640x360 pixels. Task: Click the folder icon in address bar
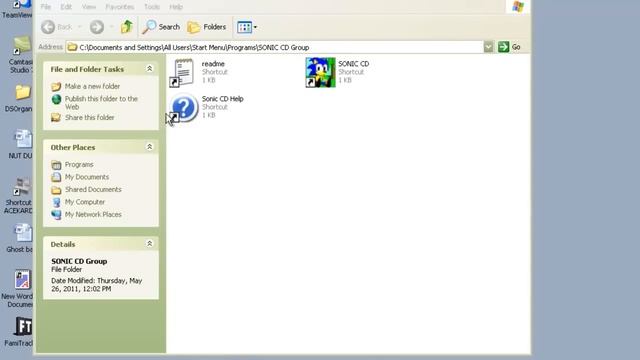[72, 47]
